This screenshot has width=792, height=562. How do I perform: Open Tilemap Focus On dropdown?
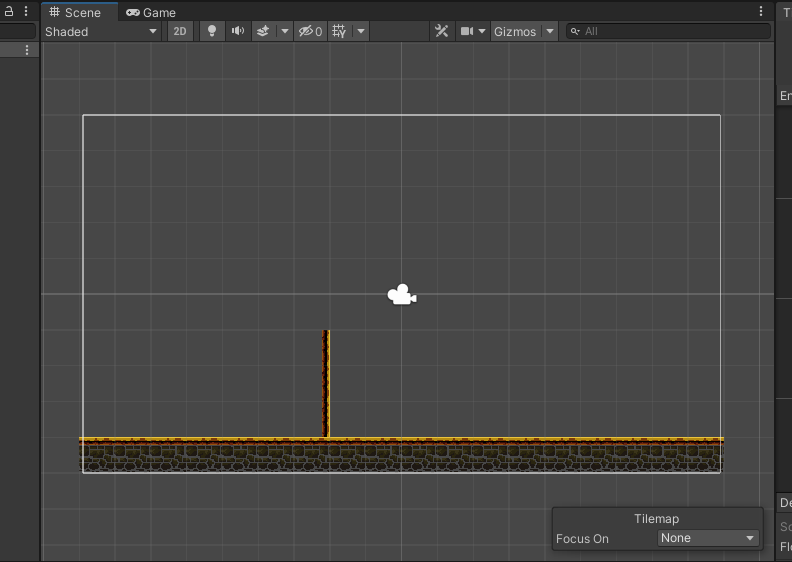pos(707,538)
